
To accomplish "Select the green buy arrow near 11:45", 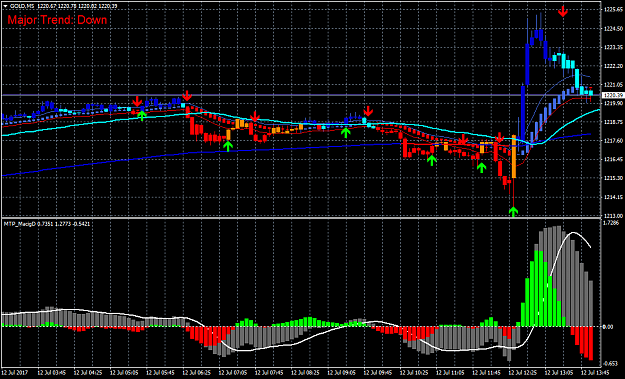I will tap(482, 167).
